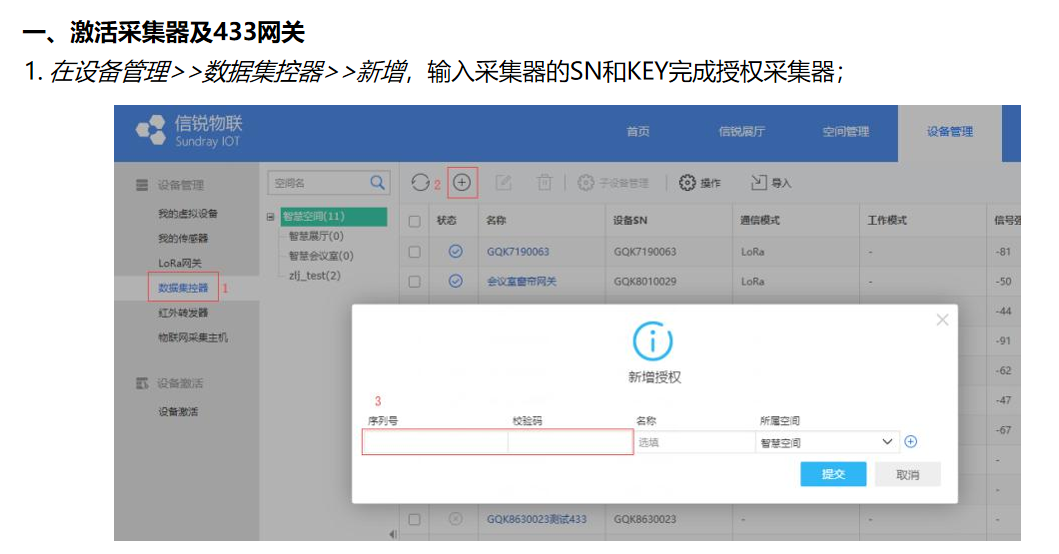
Task: Click the edit pencil icon in the toolbar
Action: (503, 182)
